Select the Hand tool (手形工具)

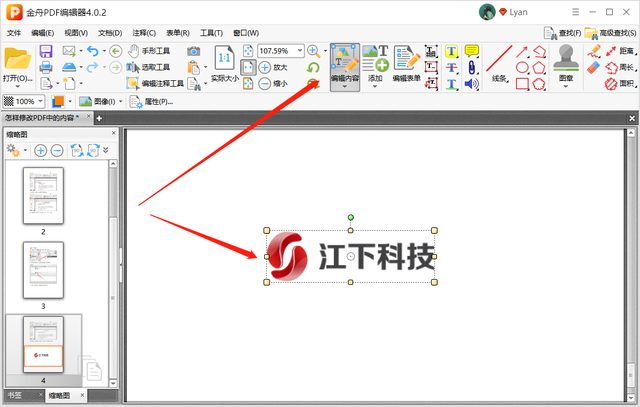tap(149, 51)
